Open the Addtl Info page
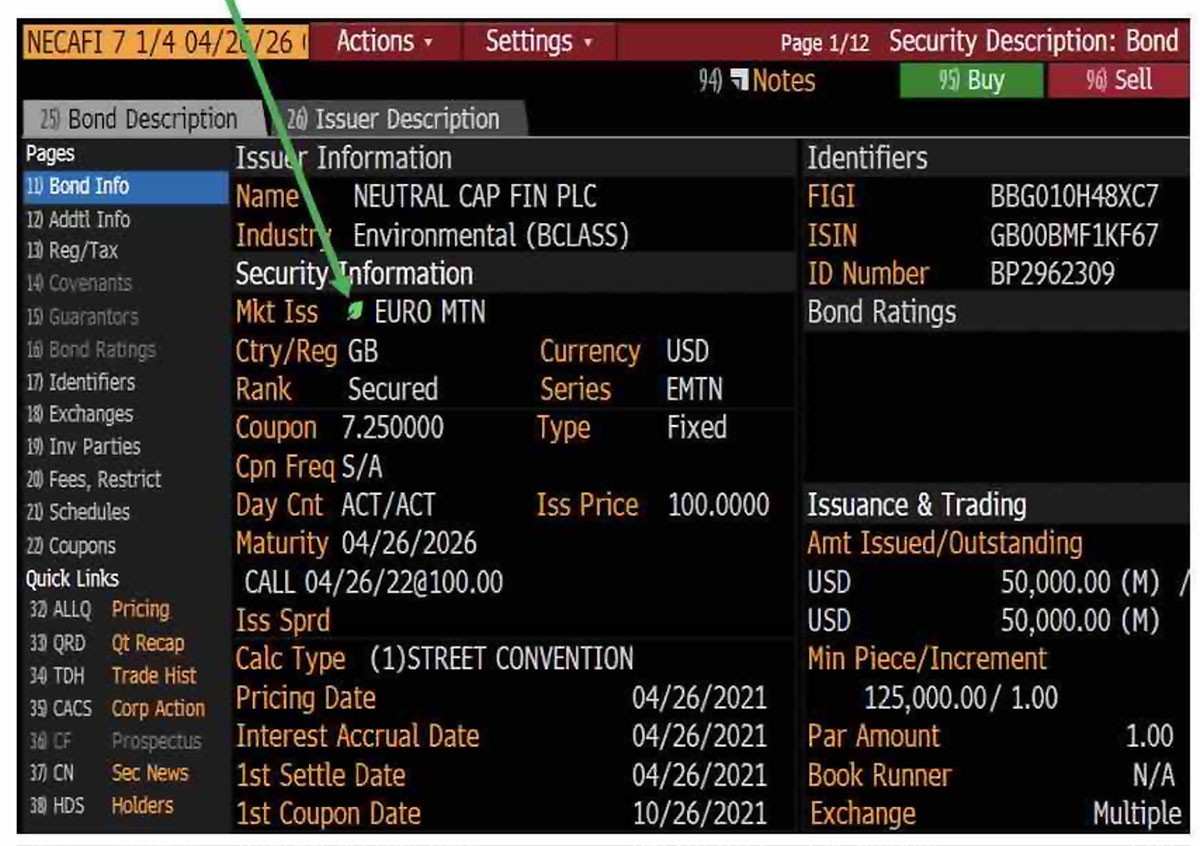Image resolution: width=1200 pixels, height=846 pixels. [x=80, y=219]
